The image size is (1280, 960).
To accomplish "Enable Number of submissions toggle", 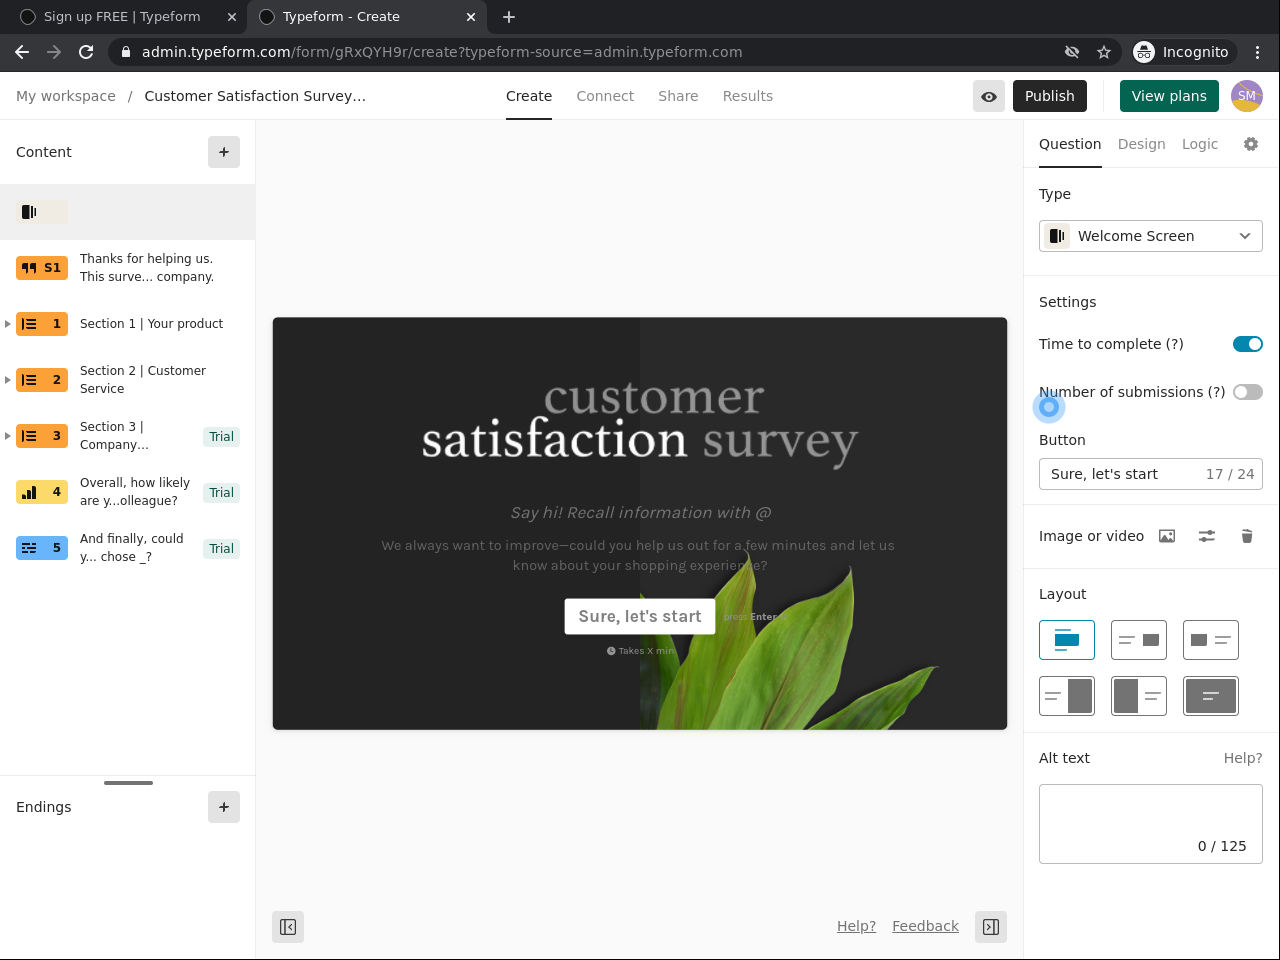I will pos(1248,392).
